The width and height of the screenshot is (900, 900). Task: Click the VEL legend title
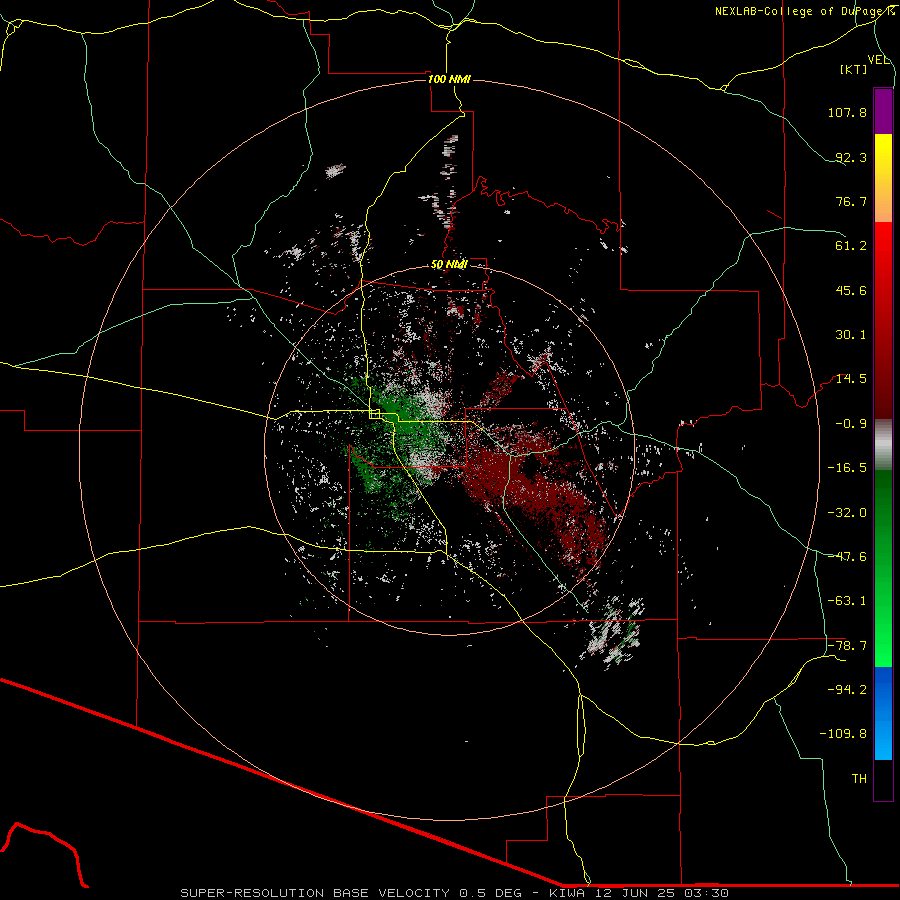pyautogui.click(x=878, y=60)
